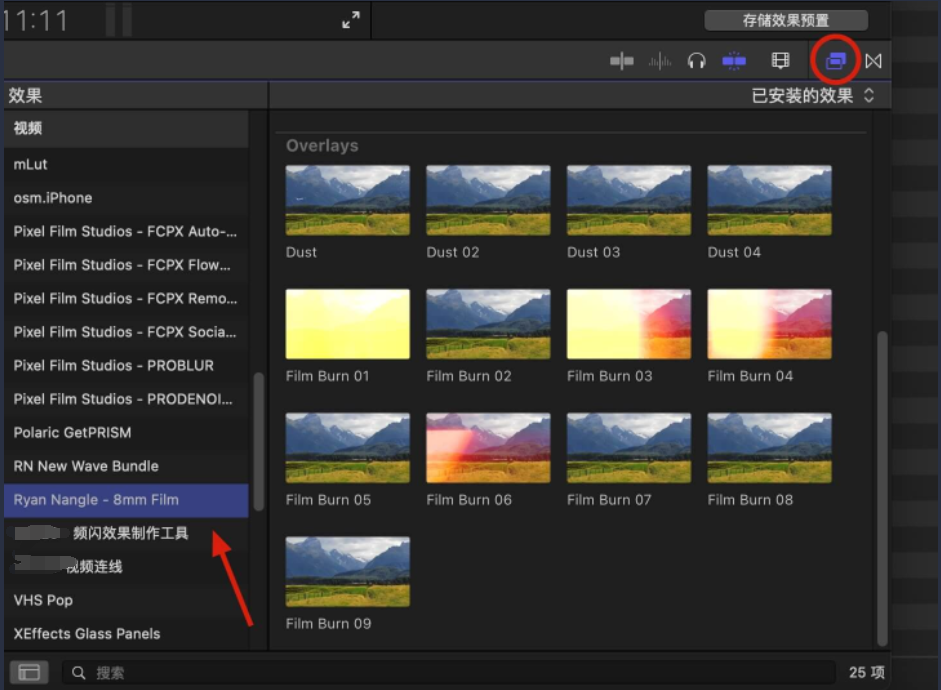The height and width of the screenshot is (690, 941).
Task: Open the Effects Browser
Action: pyautogui.click(x=835, y=61)
